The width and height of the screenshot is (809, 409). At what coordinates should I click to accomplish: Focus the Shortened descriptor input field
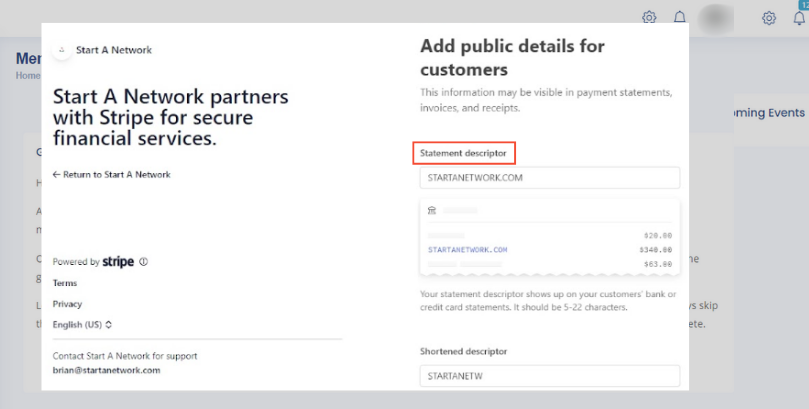(x=549, y=376)
